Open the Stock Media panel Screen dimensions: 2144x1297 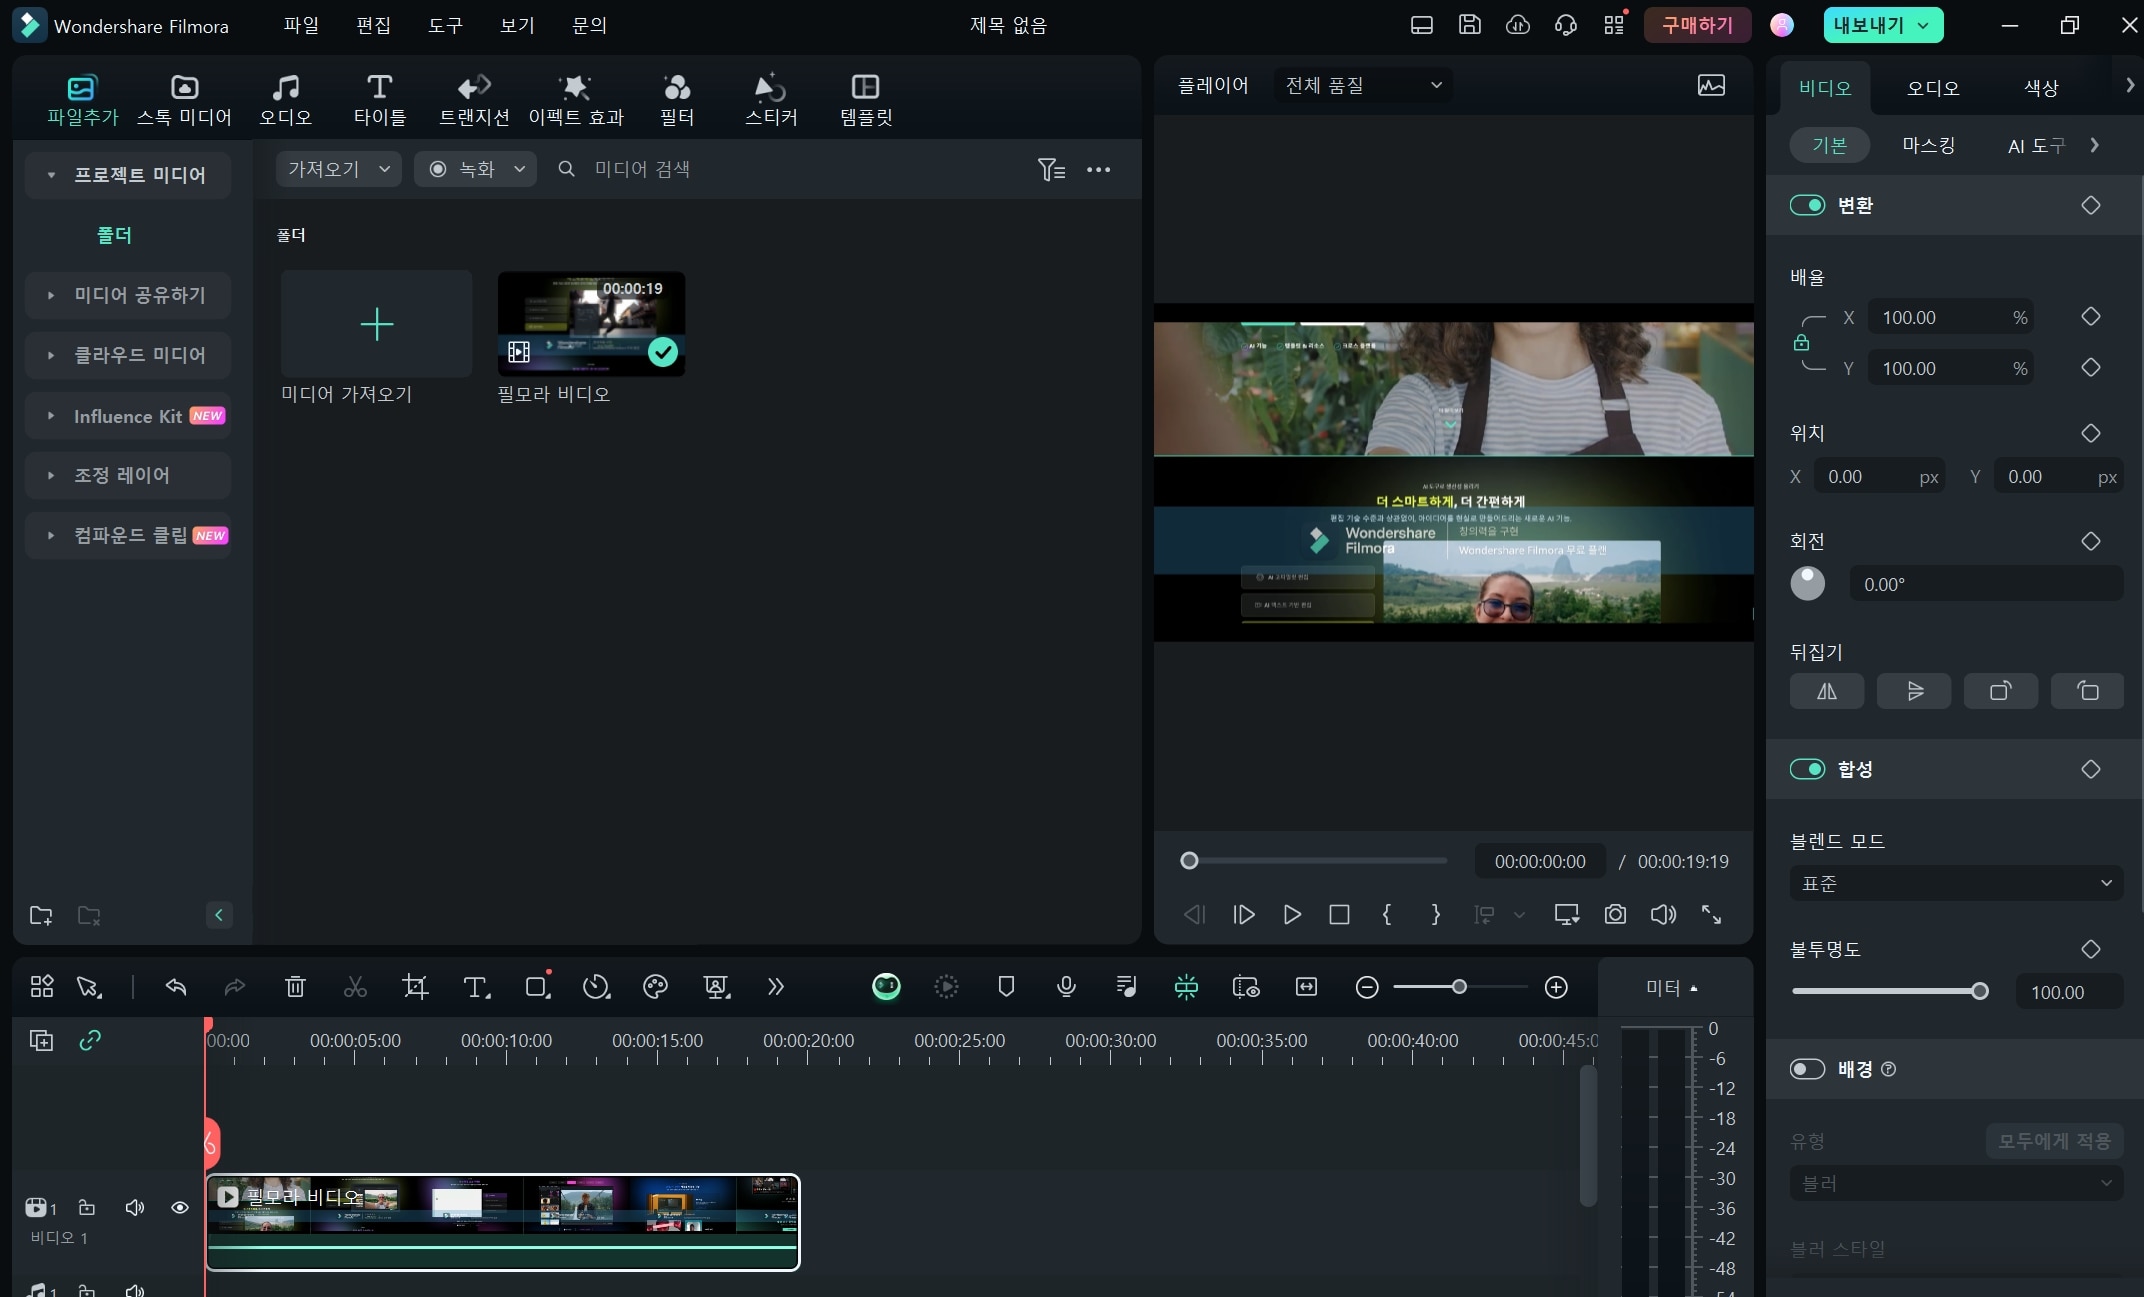(184, 100)
